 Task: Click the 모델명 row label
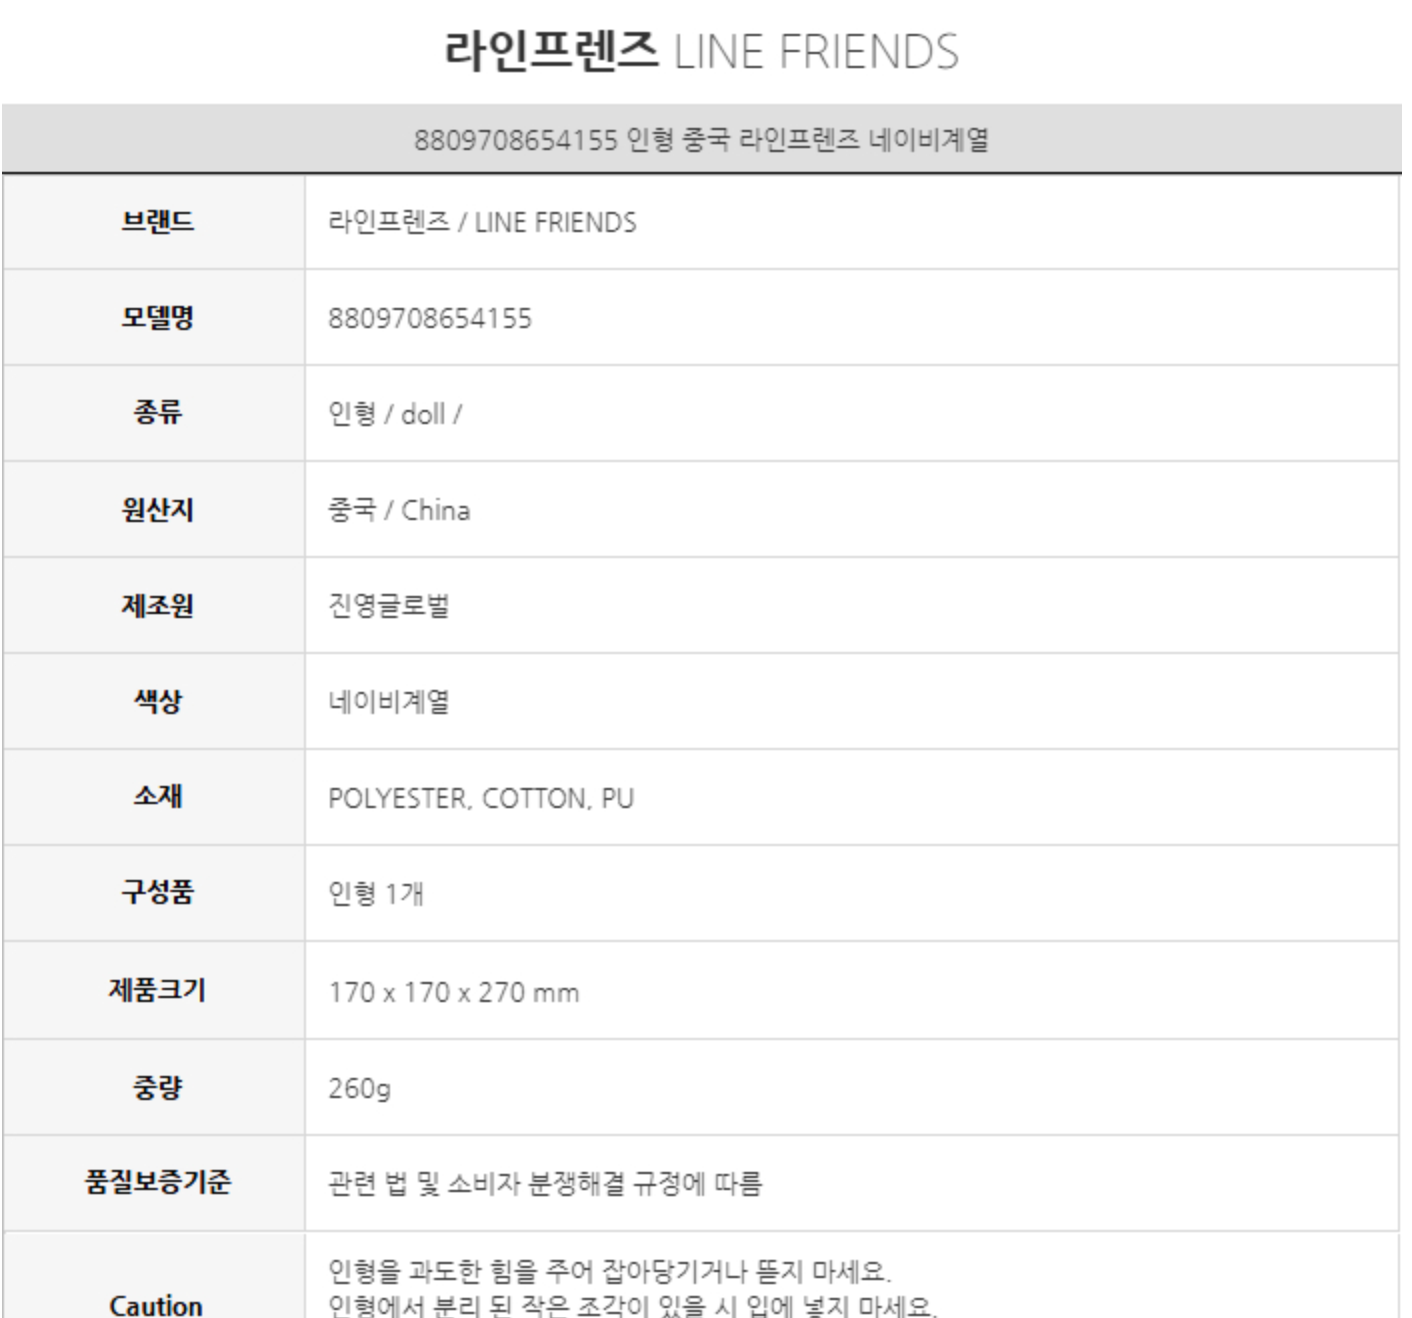coord(157,317)
